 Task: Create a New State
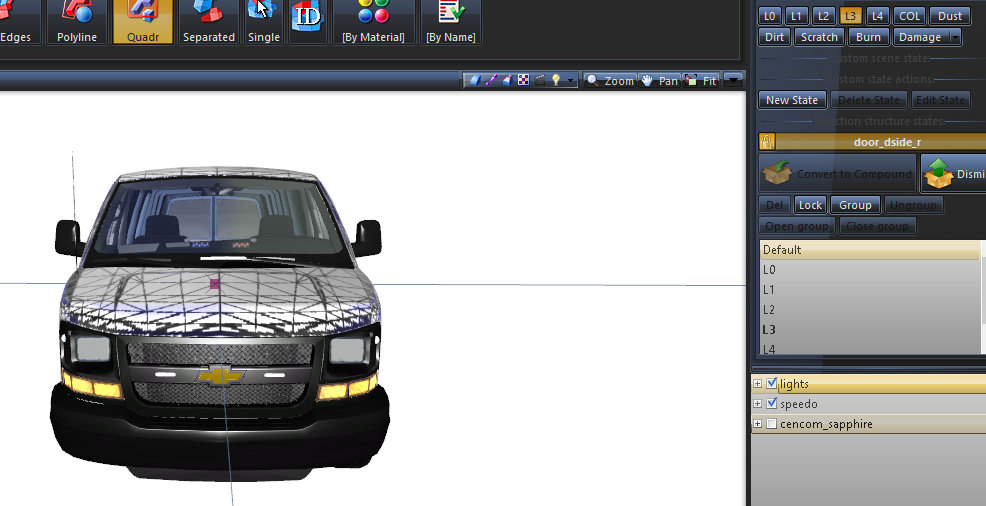[x=792, y=100]
